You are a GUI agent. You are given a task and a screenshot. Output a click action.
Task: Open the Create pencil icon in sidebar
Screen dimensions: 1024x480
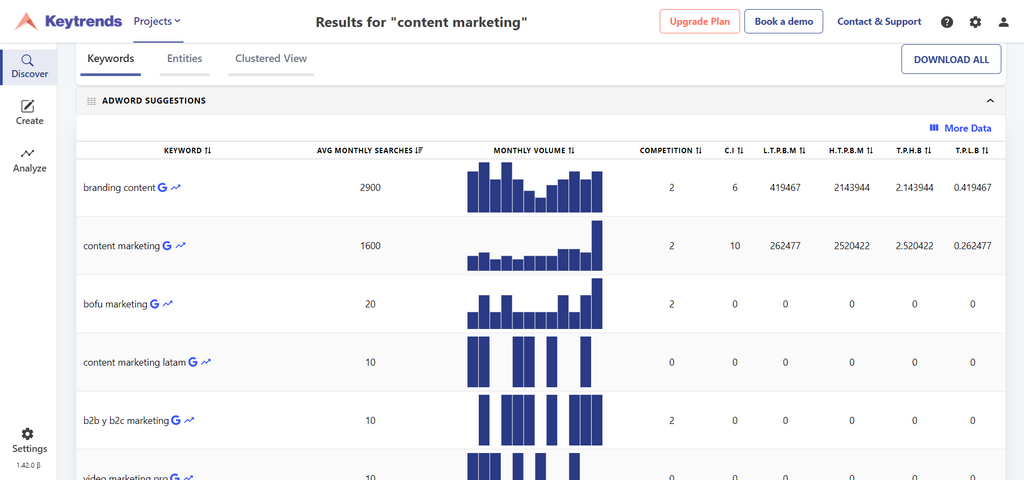(27, 106)
